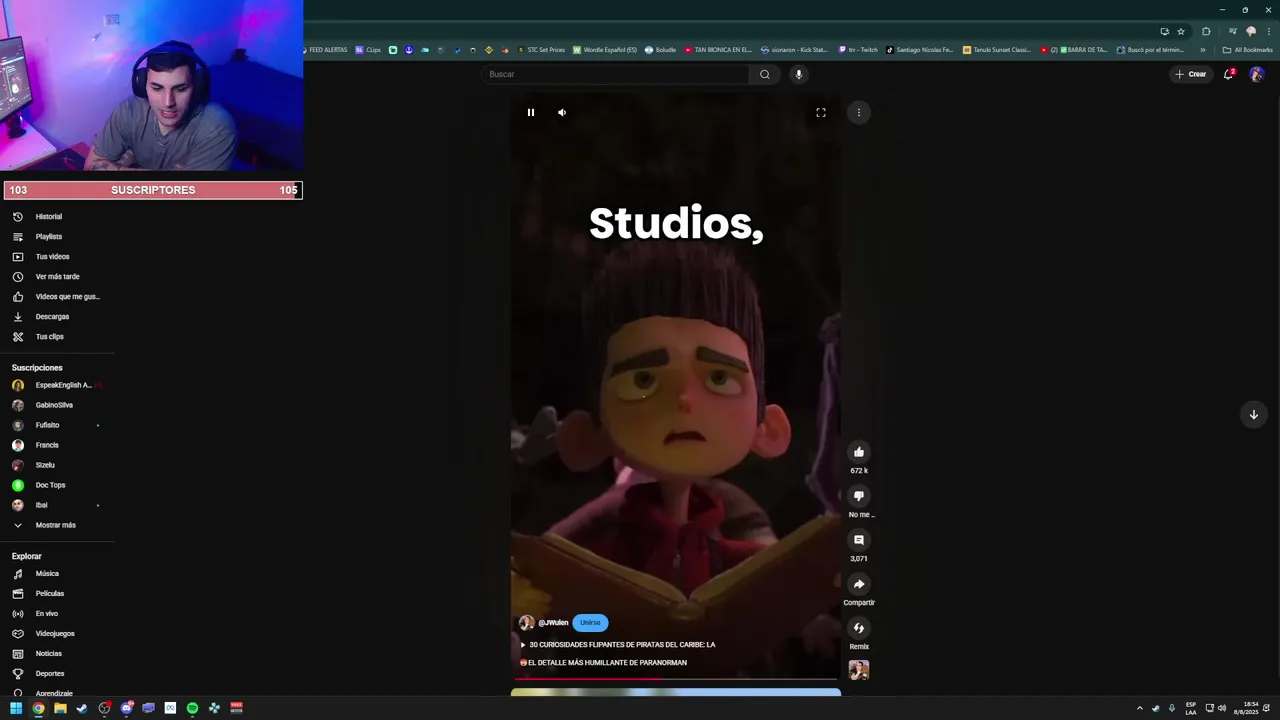Image resolution: width=1280 pixels, height=720 pixels.
Task: Open linked video 30 Curiosidades Flipantes
Action: pos(618,645)
